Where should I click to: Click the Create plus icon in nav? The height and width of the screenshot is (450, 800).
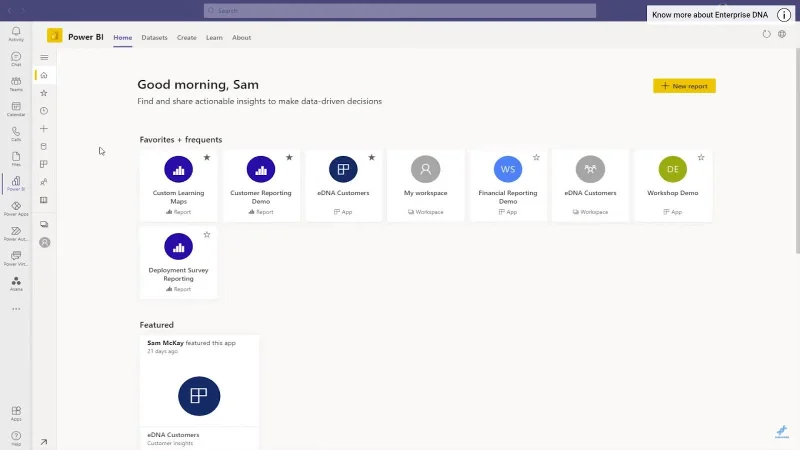(44, 129)
